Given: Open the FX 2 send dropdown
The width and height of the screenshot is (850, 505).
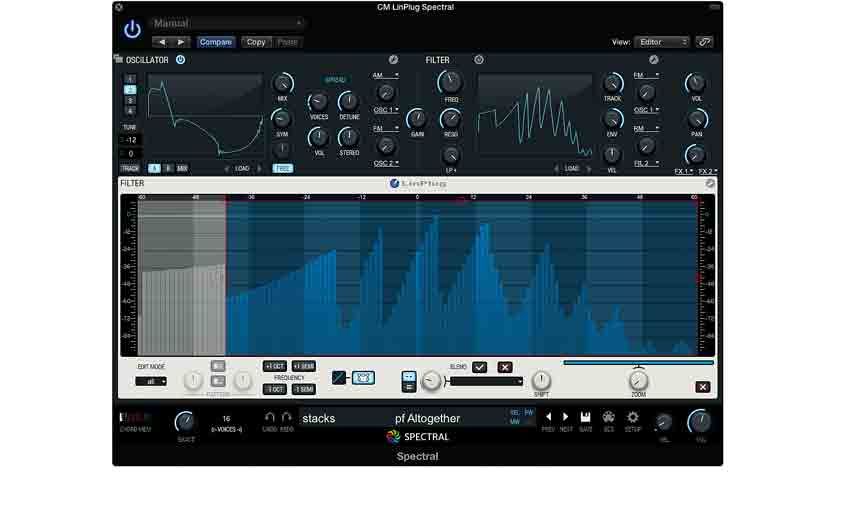Looking at the screenshot, I should coord(707,171).
